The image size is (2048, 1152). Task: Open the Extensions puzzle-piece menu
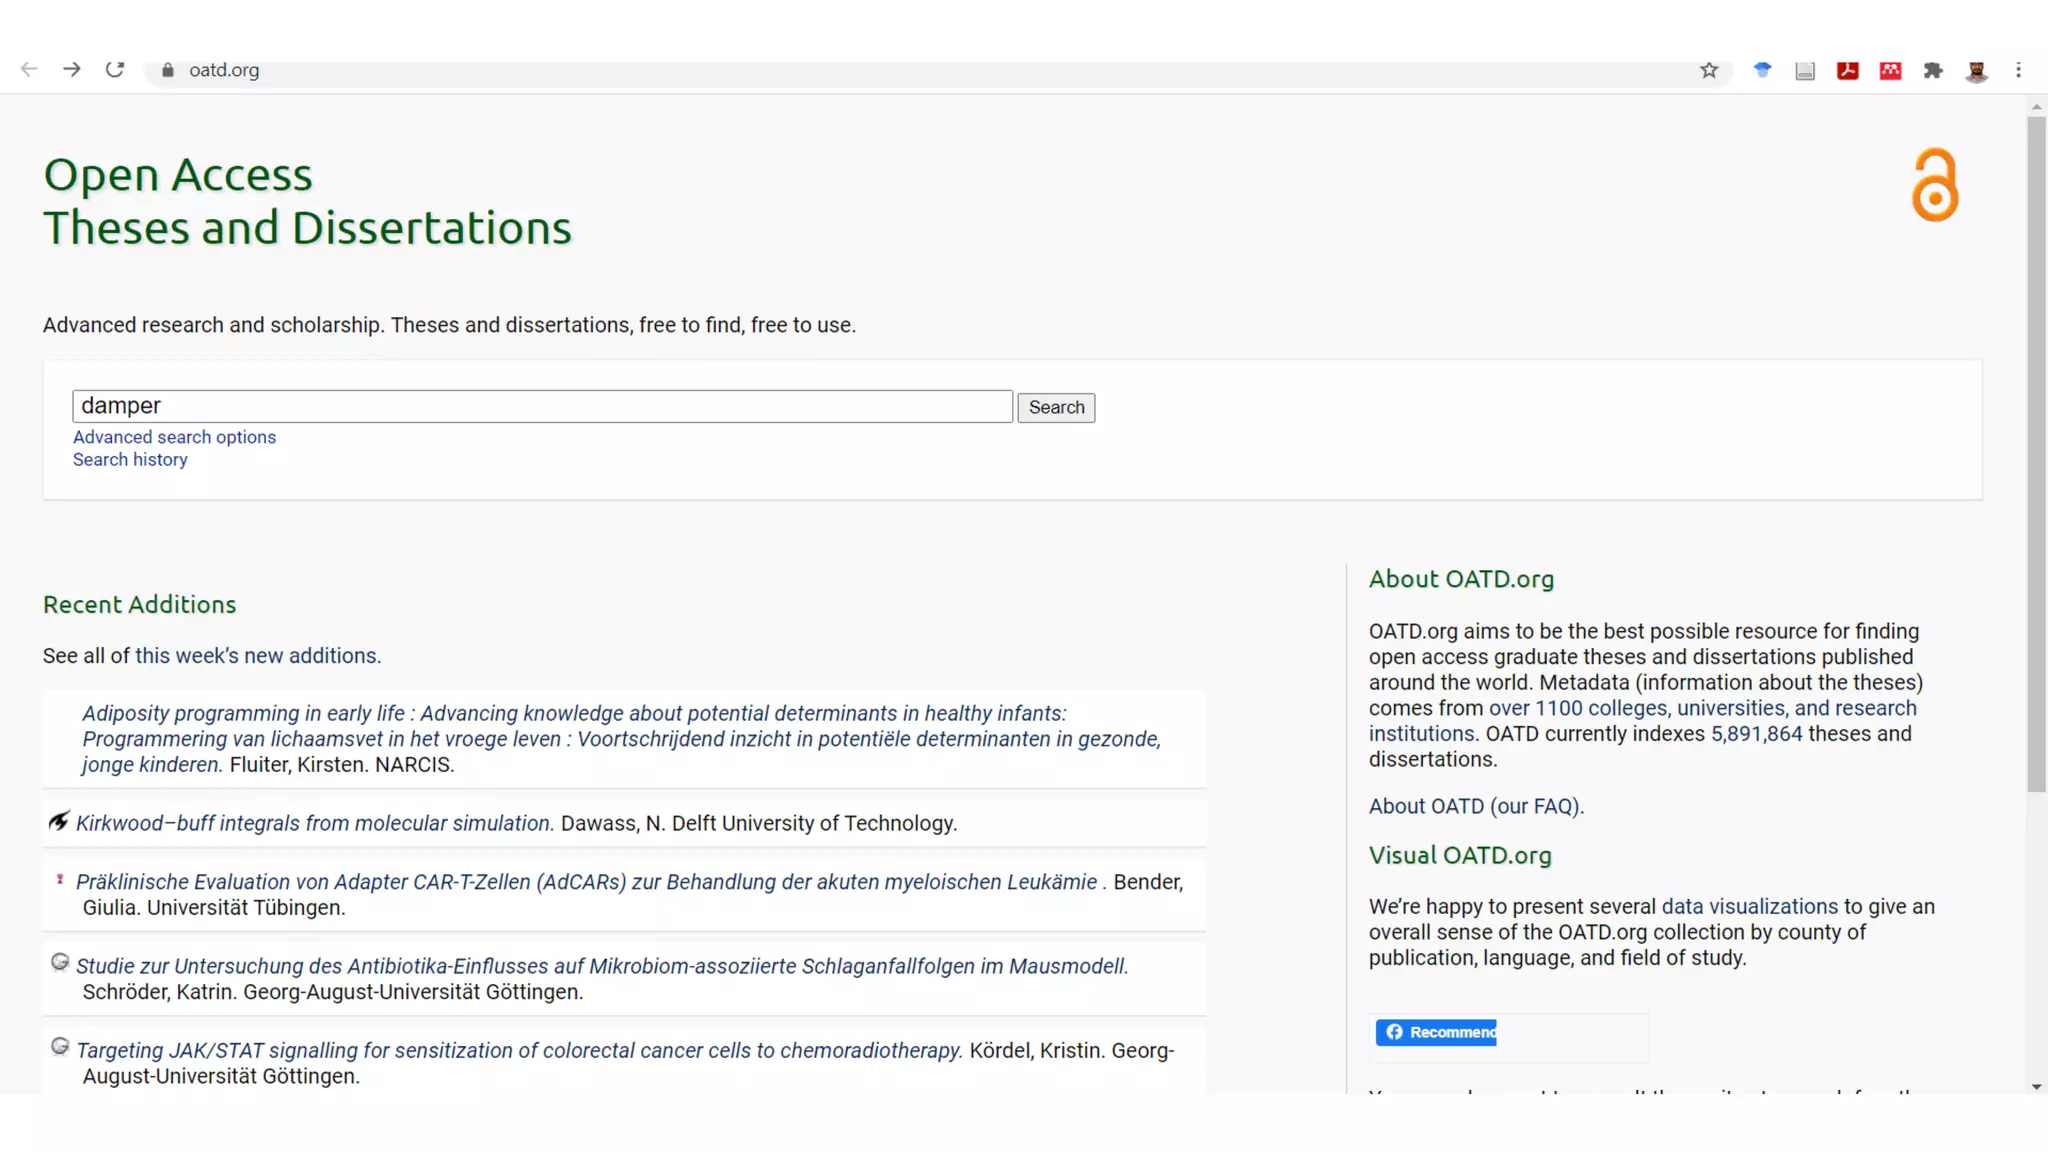(1933, 70)
